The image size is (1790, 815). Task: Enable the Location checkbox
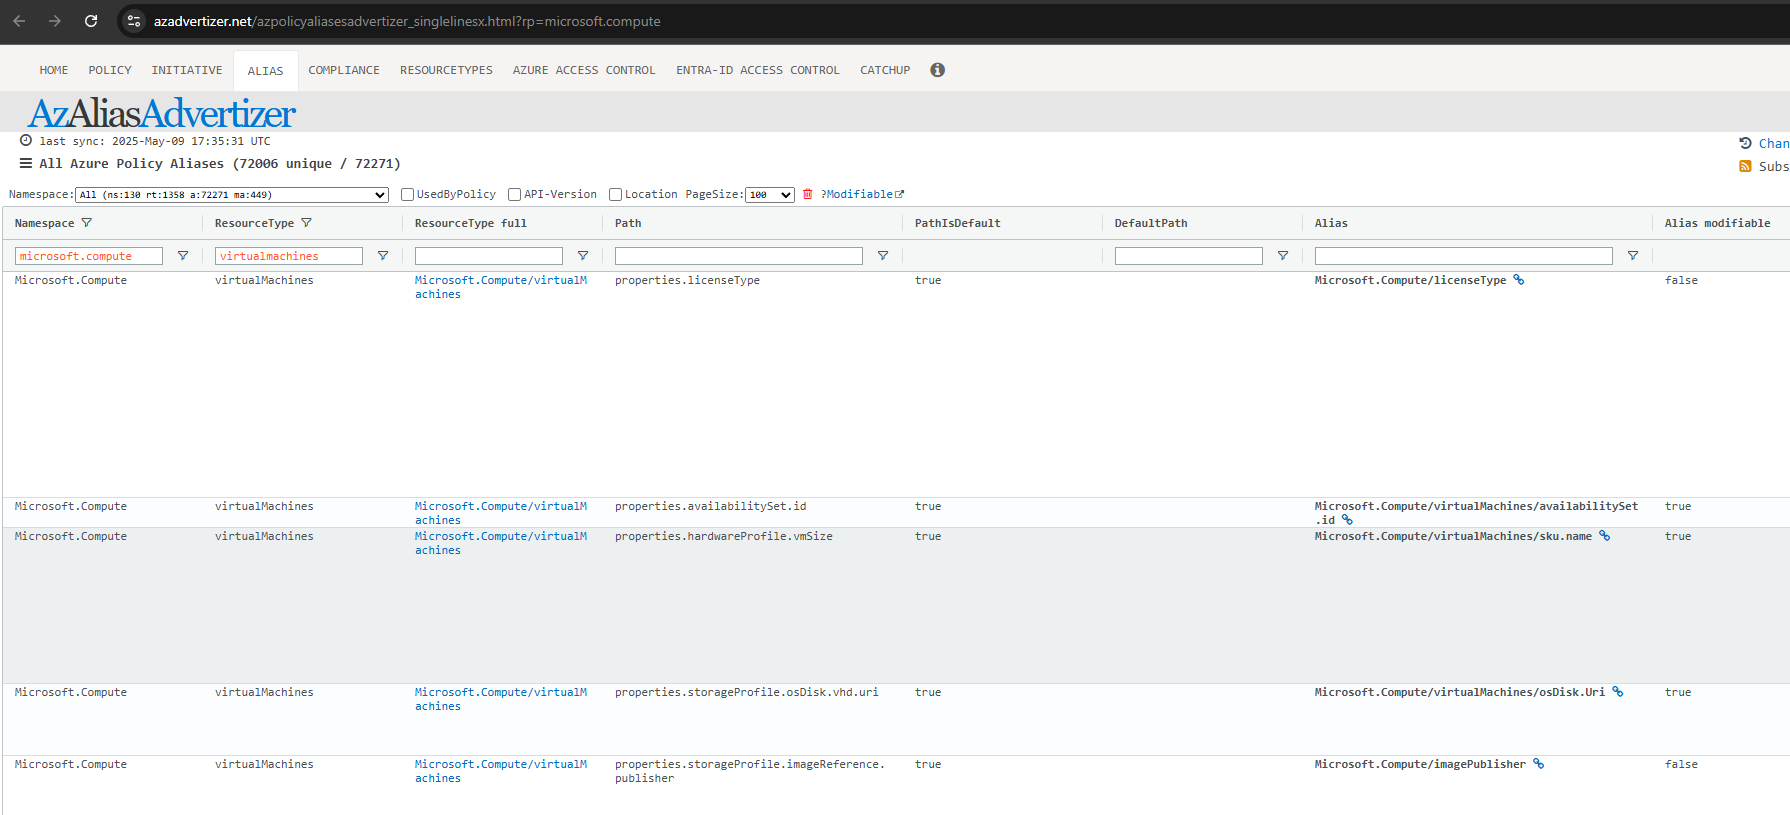pyautogui.click(x=615, y=194)
